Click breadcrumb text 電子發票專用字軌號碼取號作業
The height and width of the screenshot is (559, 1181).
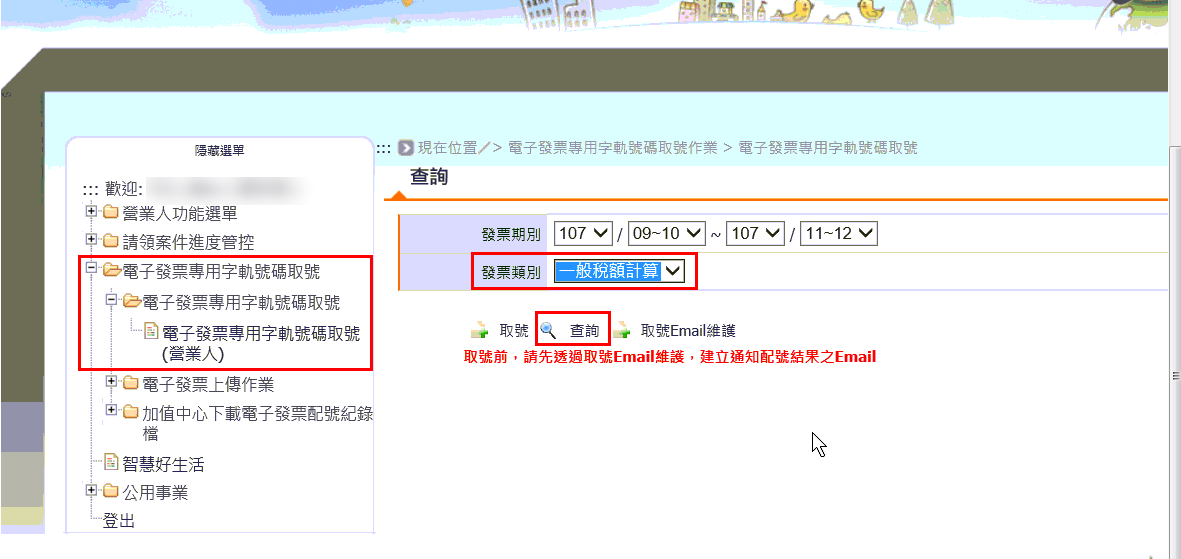[613, 148]
